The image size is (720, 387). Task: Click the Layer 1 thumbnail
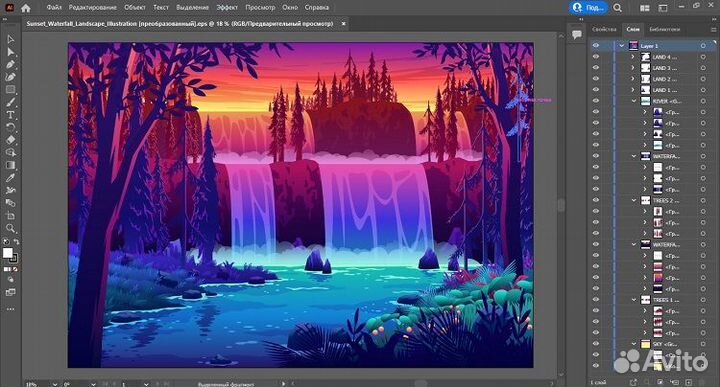pyautogui.click(x=633, y=46)
